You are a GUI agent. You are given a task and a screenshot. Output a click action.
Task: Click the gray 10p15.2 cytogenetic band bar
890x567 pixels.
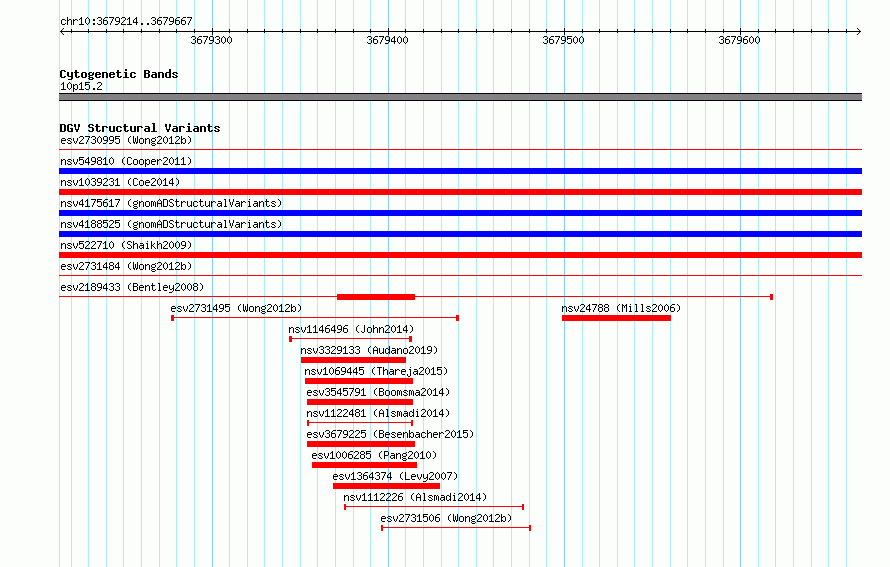(x=460, y=97)
